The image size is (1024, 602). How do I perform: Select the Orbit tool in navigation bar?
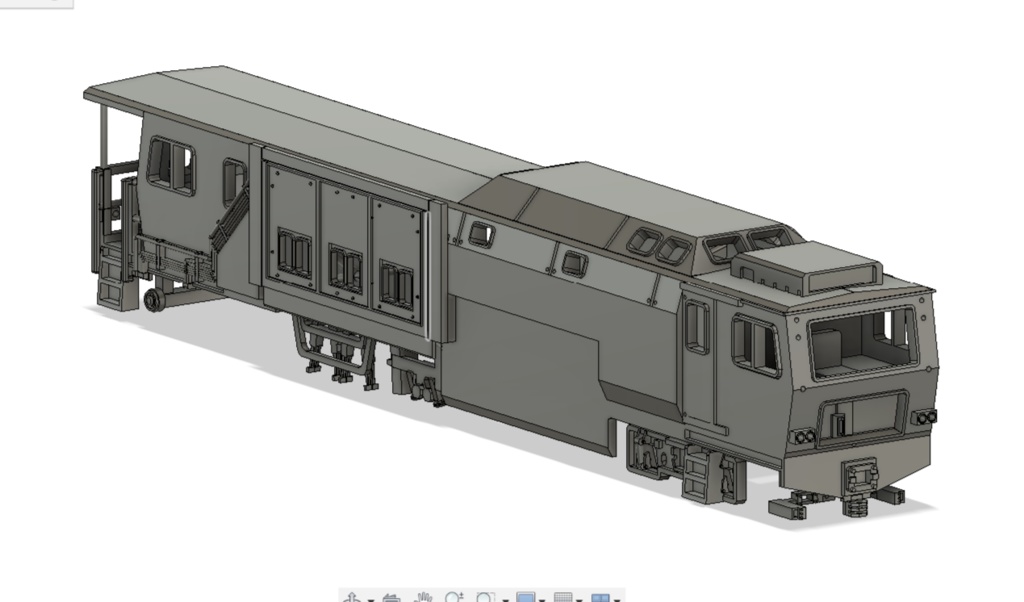(352, 597)
